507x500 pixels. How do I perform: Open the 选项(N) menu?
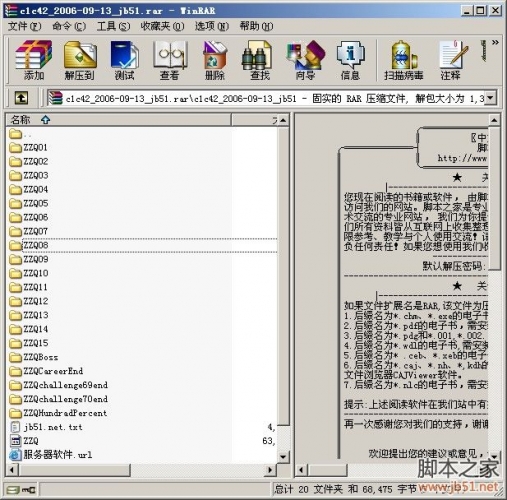click(212, 26)
